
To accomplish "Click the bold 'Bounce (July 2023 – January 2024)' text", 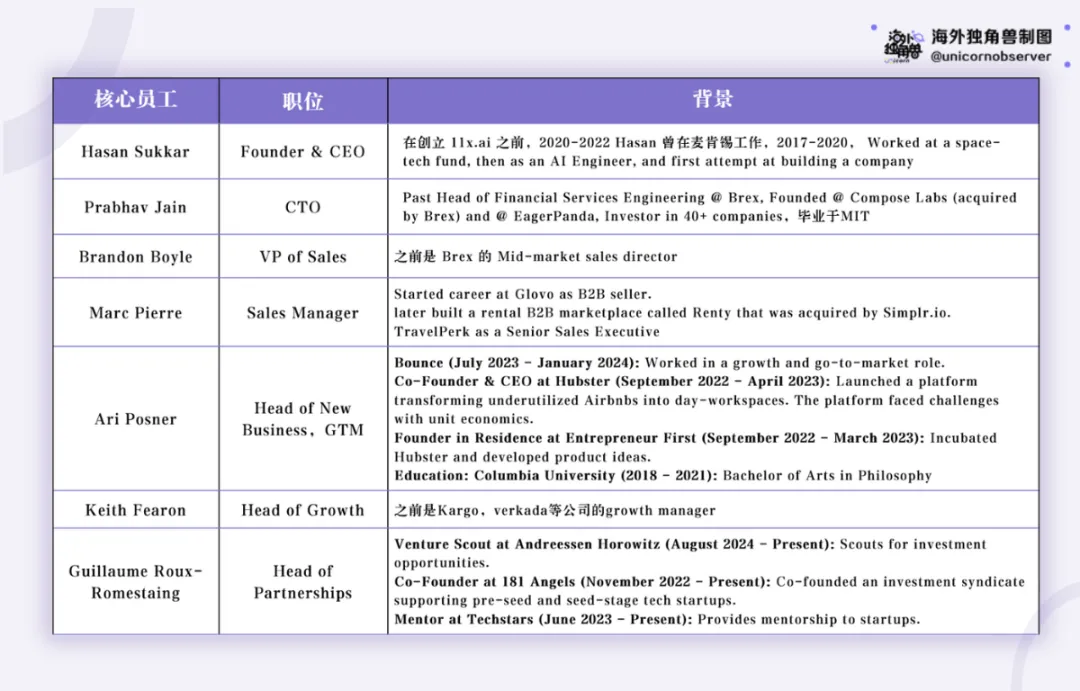I will (x=517, y=363).
